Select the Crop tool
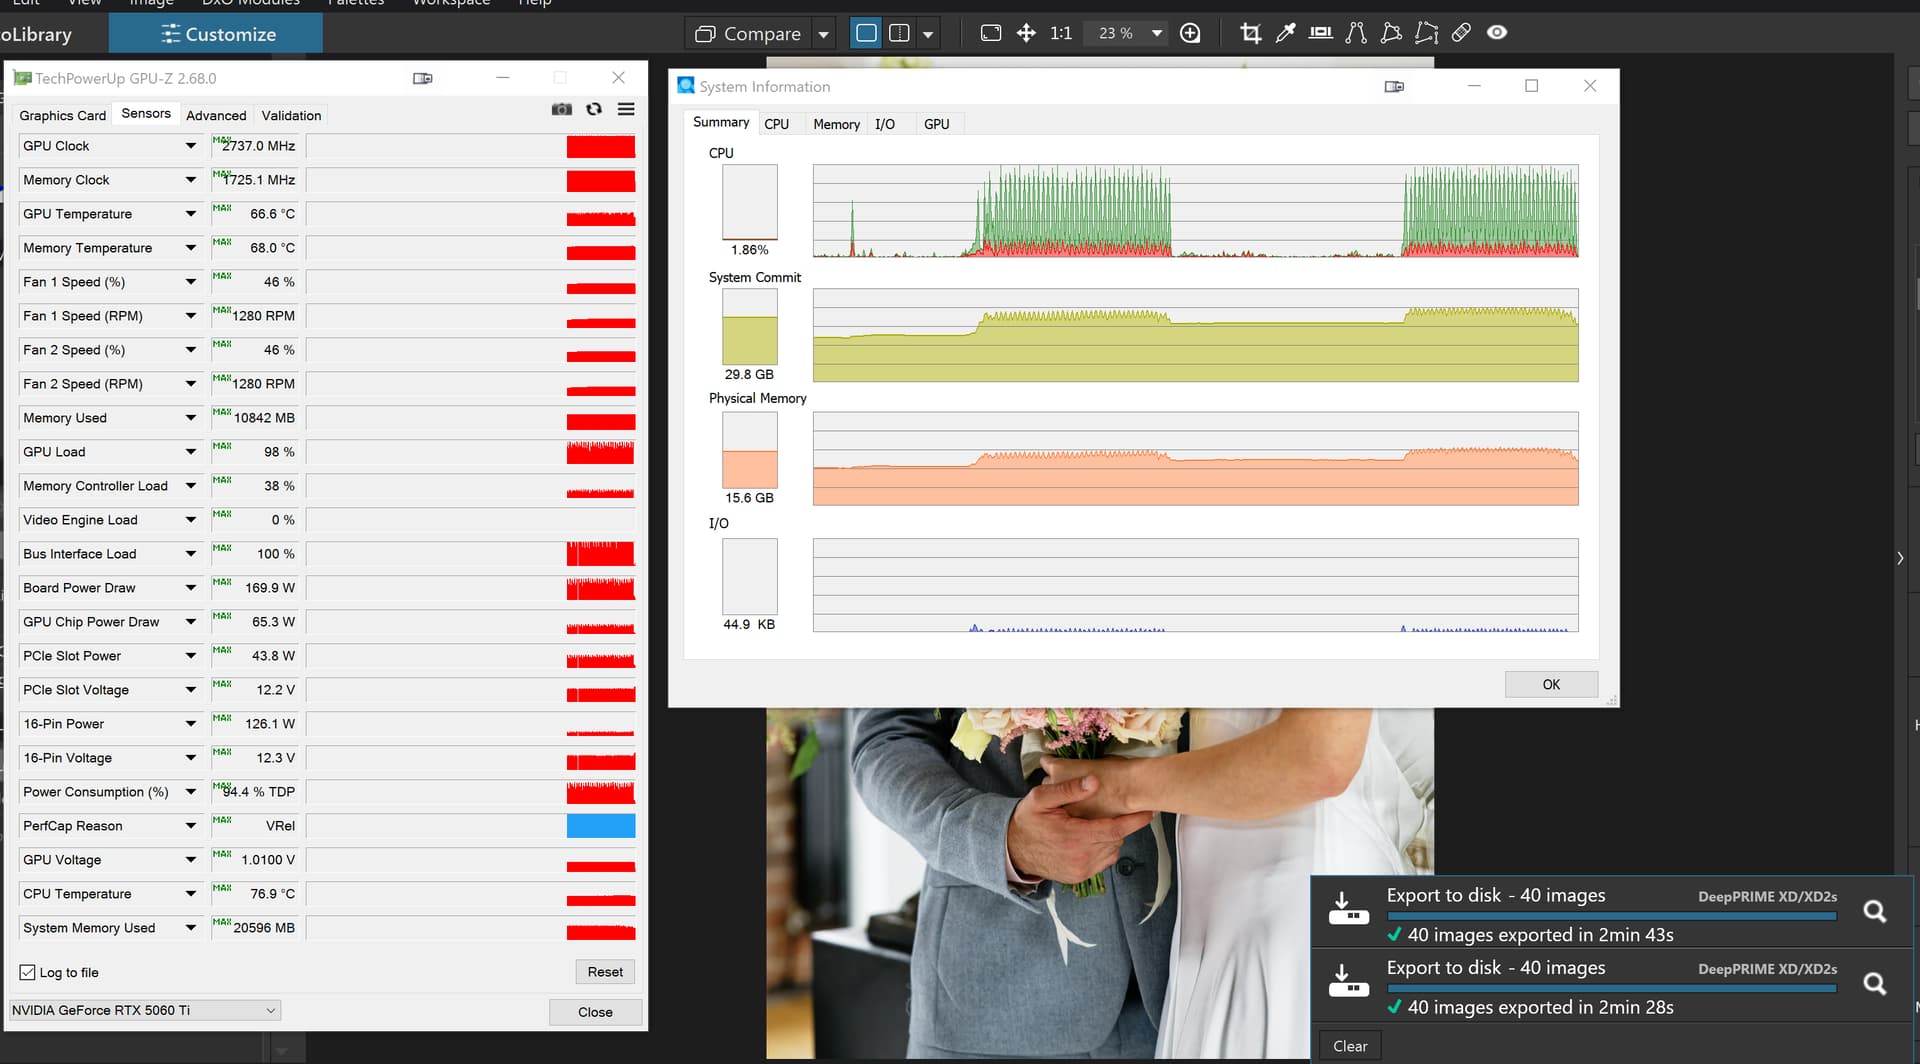 pyautogui.click(x=1250, y=33)
